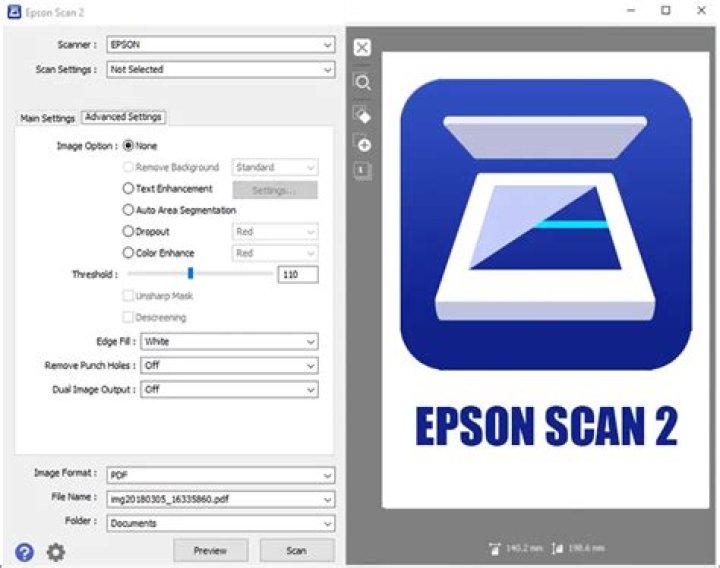Expand the Edge Fill dropdown
Viewport: 720px width, 568px height.
pyautogui.click(x=229, y=342)
